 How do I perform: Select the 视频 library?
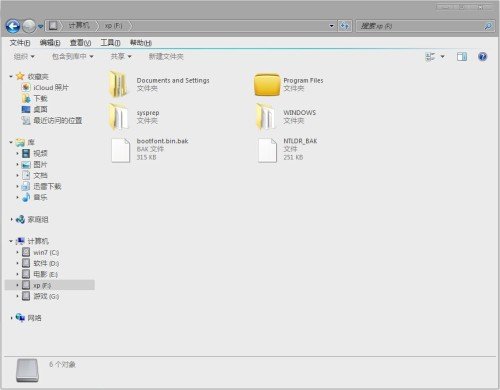(x=40, y=153)
